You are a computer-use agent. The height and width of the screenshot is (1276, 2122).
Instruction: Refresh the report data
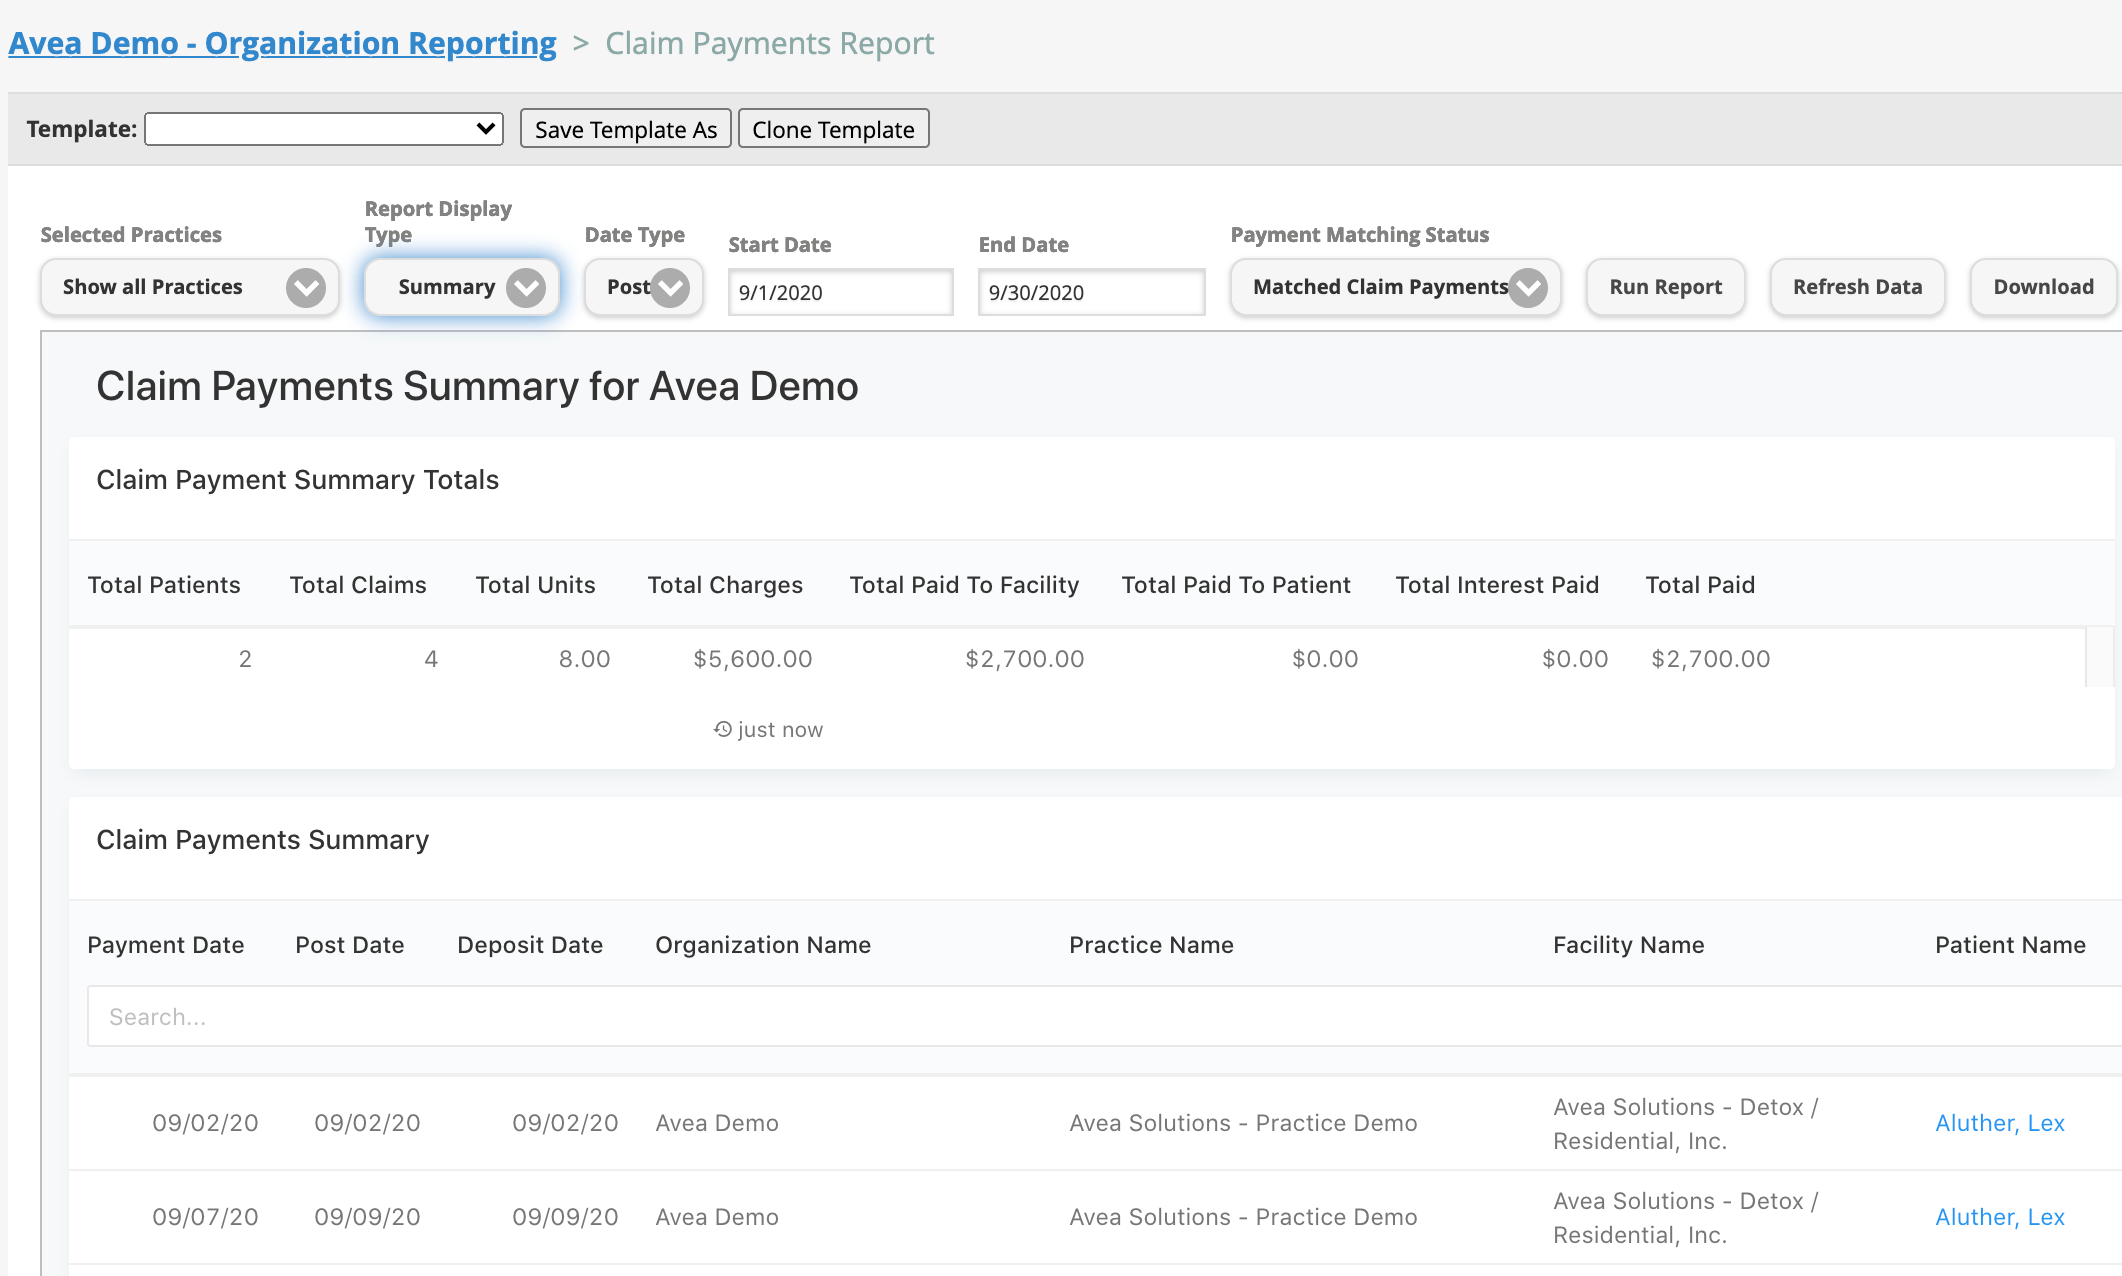[x=1857, y=287]
